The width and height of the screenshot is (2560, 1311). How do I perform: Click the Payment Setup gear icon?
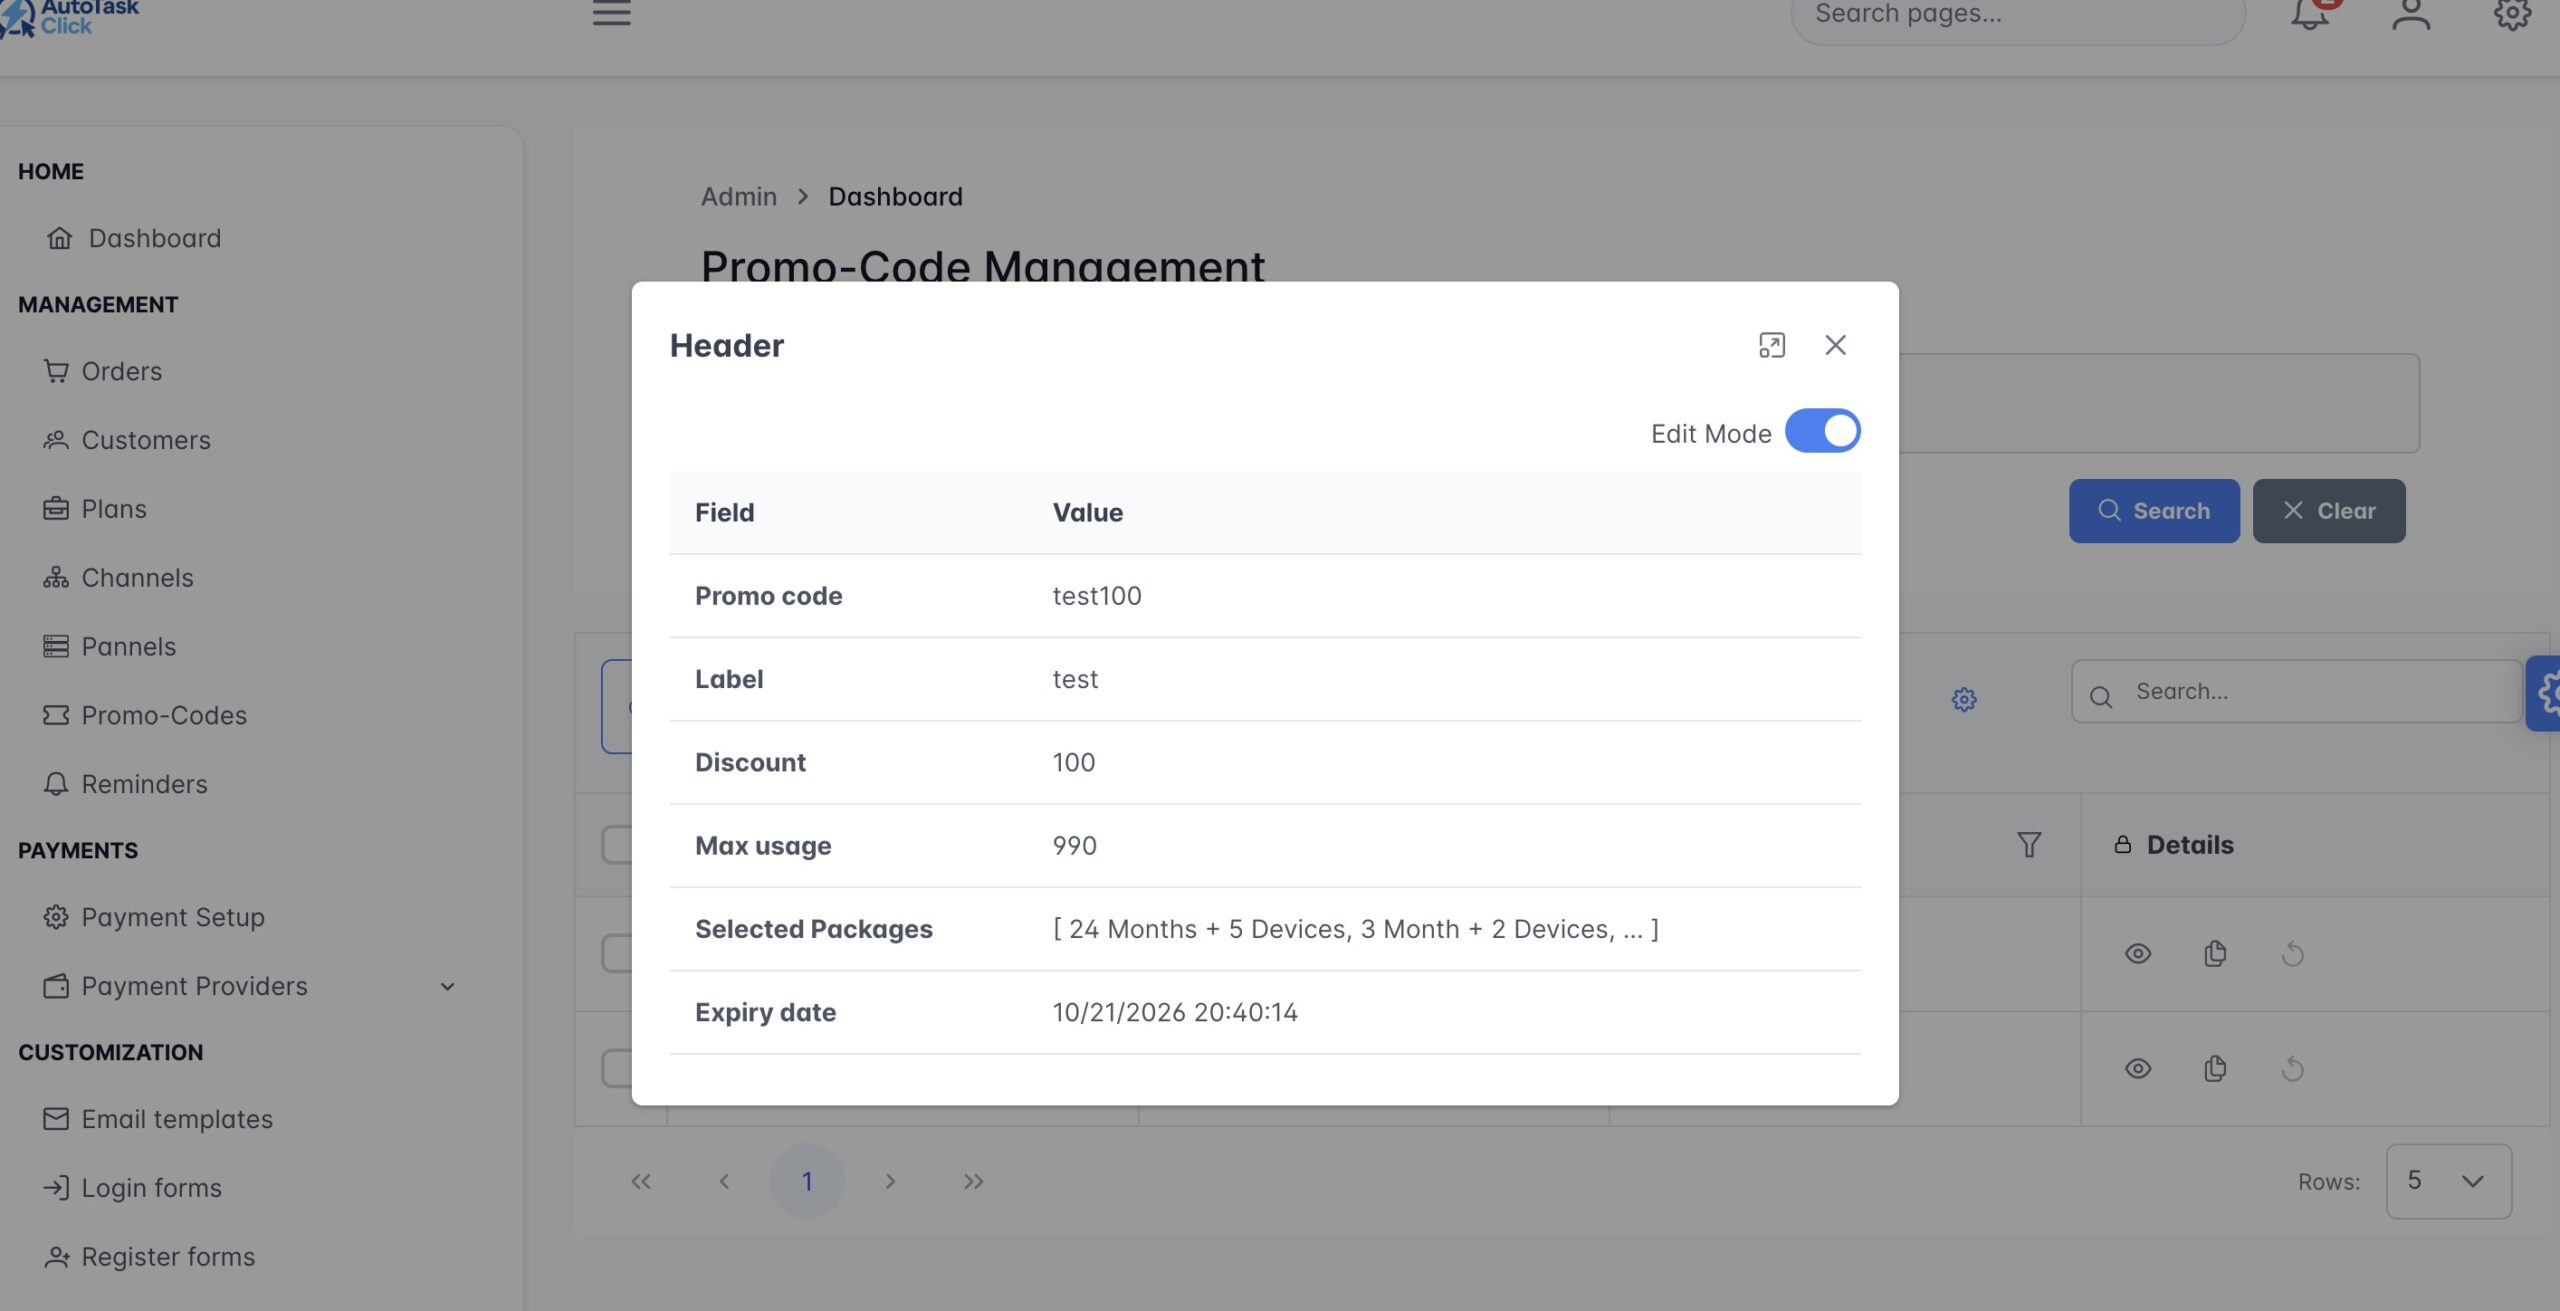point(56,918)
